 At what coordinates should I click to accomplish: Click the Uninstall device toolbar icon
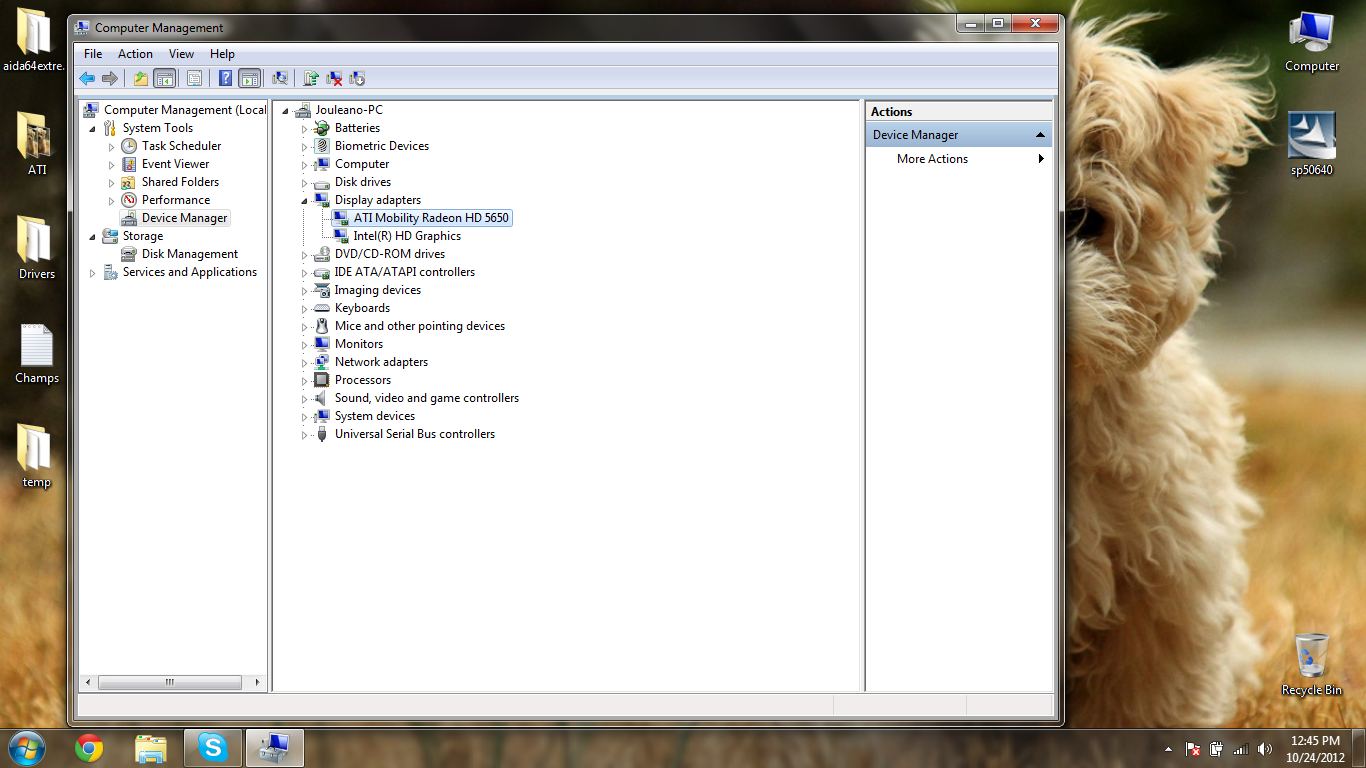(x=334, y=78)
